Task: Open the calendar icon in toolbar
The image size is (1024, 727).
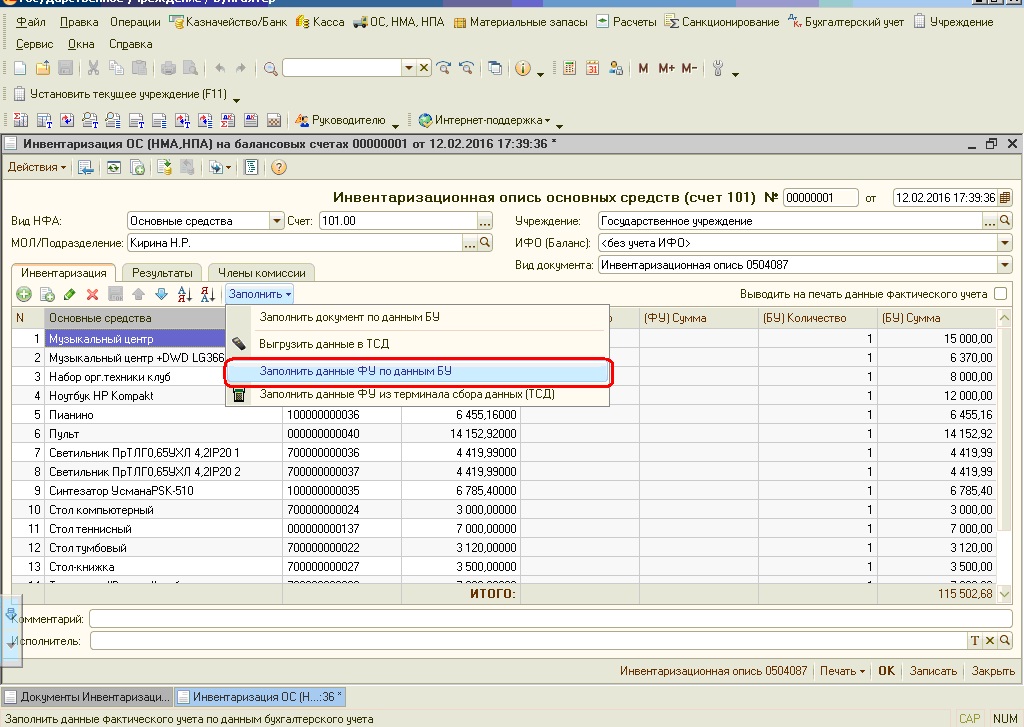Action: tap(592, 68)
